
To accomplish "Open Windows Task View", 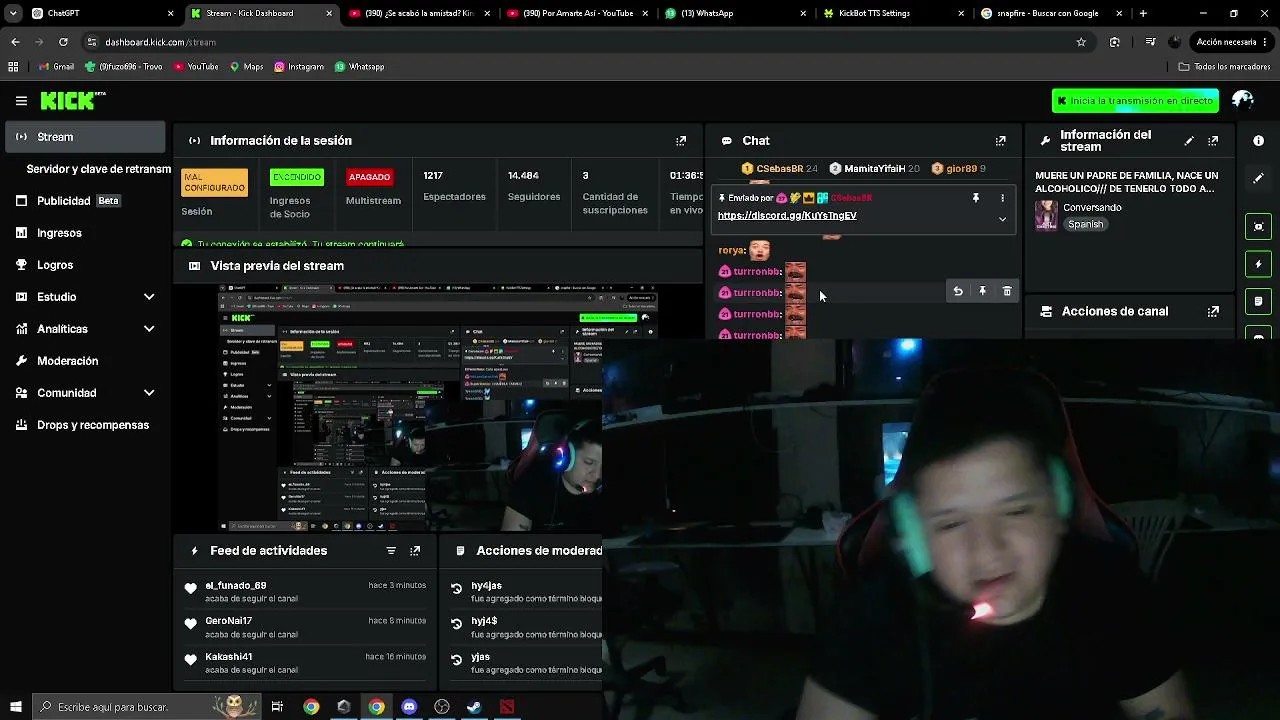I will 277,707.
